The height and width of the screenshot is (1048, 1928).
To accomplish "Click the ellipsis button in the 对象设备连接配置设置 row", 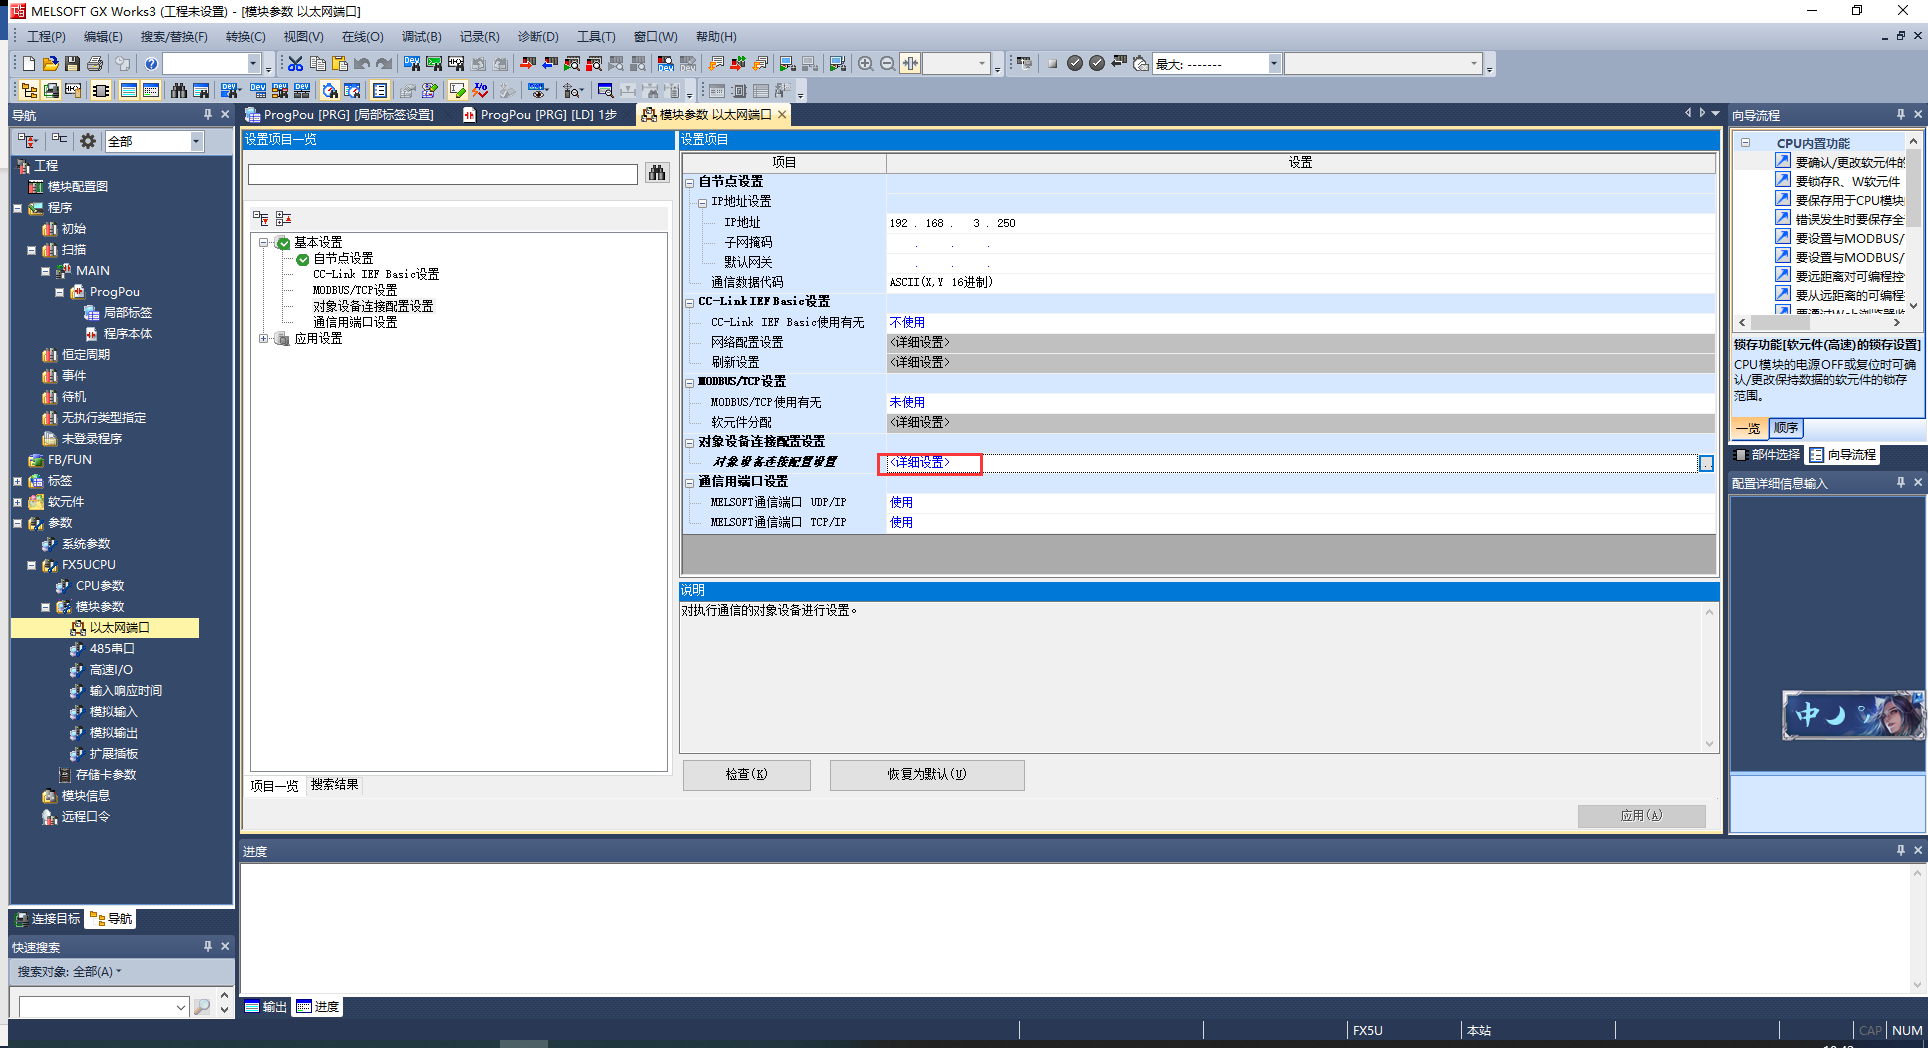I will tap(1706, 463).
